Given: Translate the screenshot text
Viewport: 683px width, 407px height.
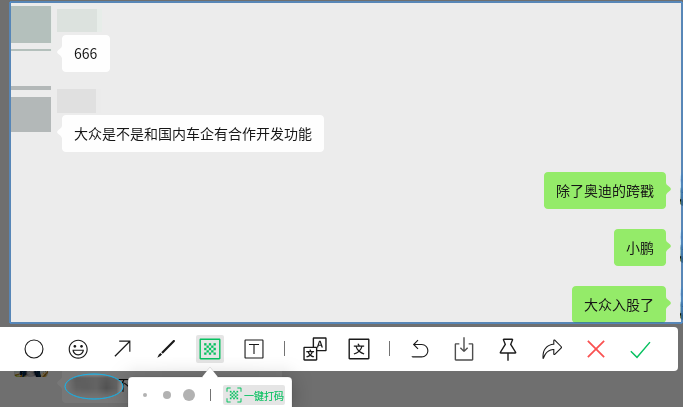Looking at the screenshot, I should point(315,349).
